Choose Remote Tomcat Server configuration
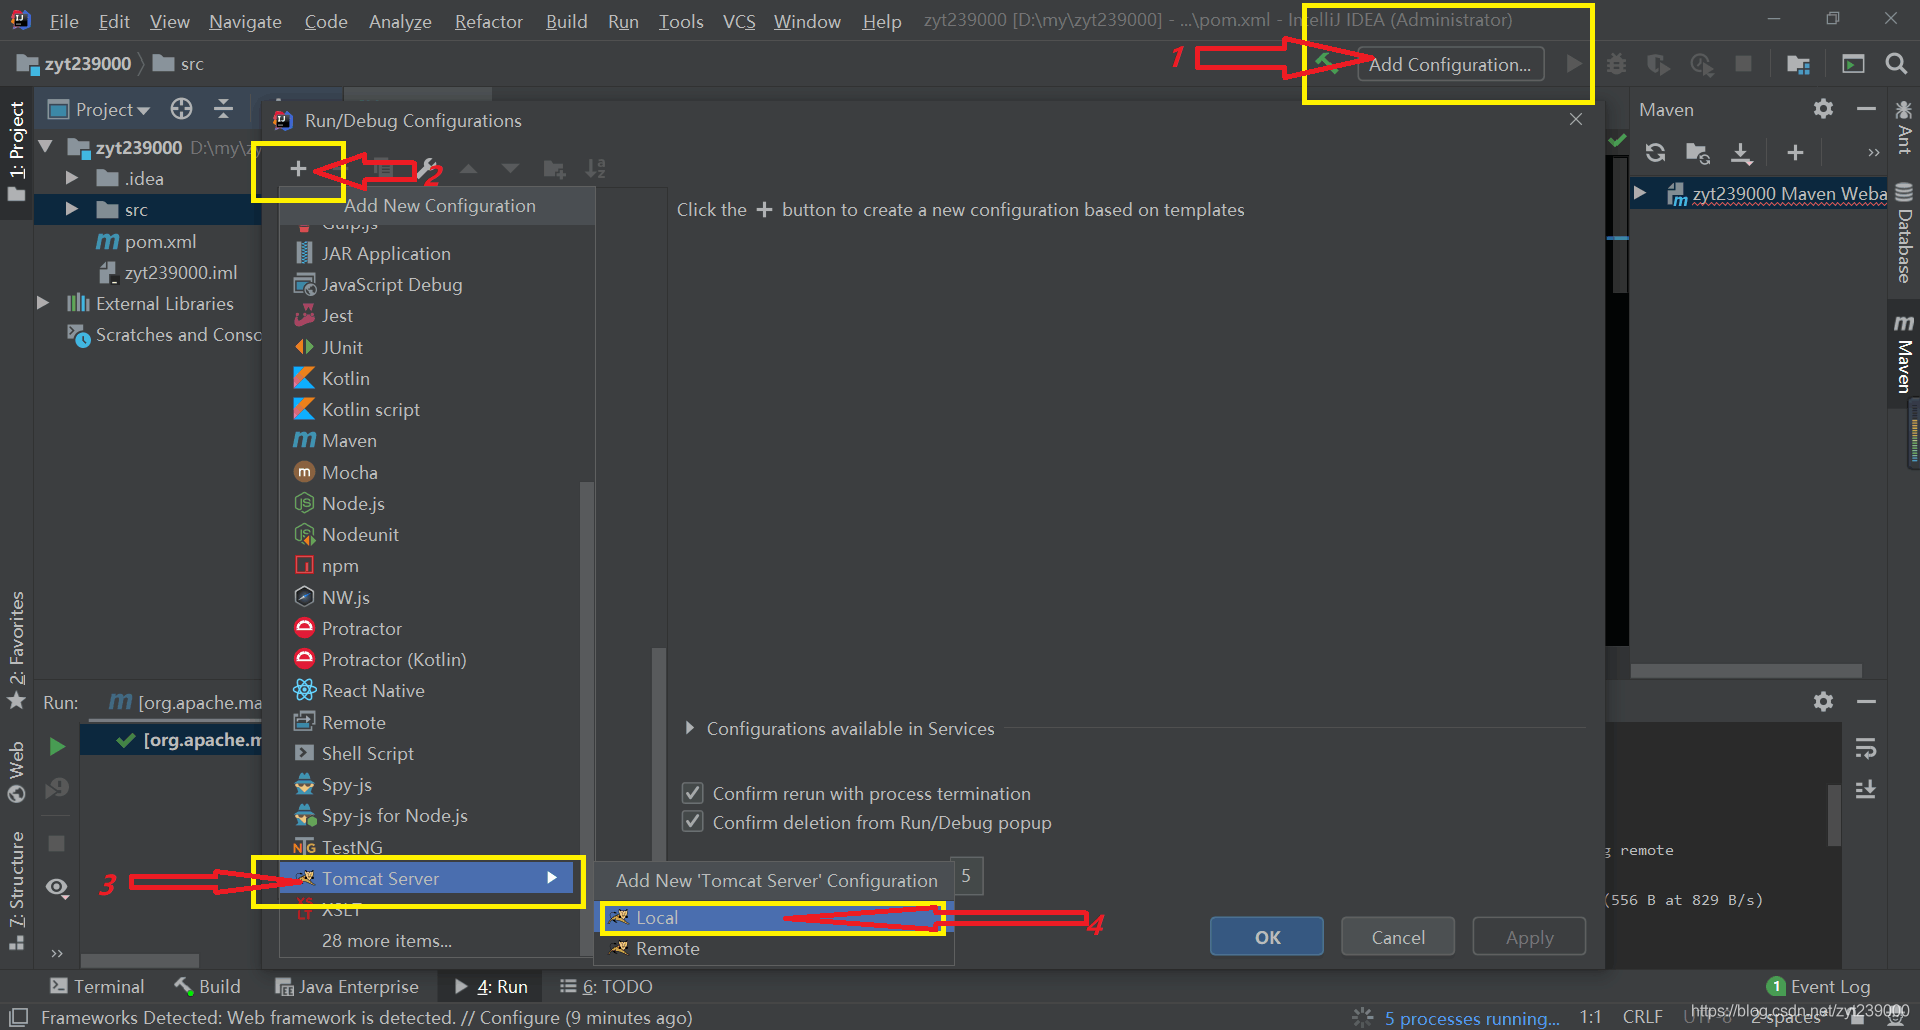This screenshot has height=1030, width=1920. pos(774,948)
